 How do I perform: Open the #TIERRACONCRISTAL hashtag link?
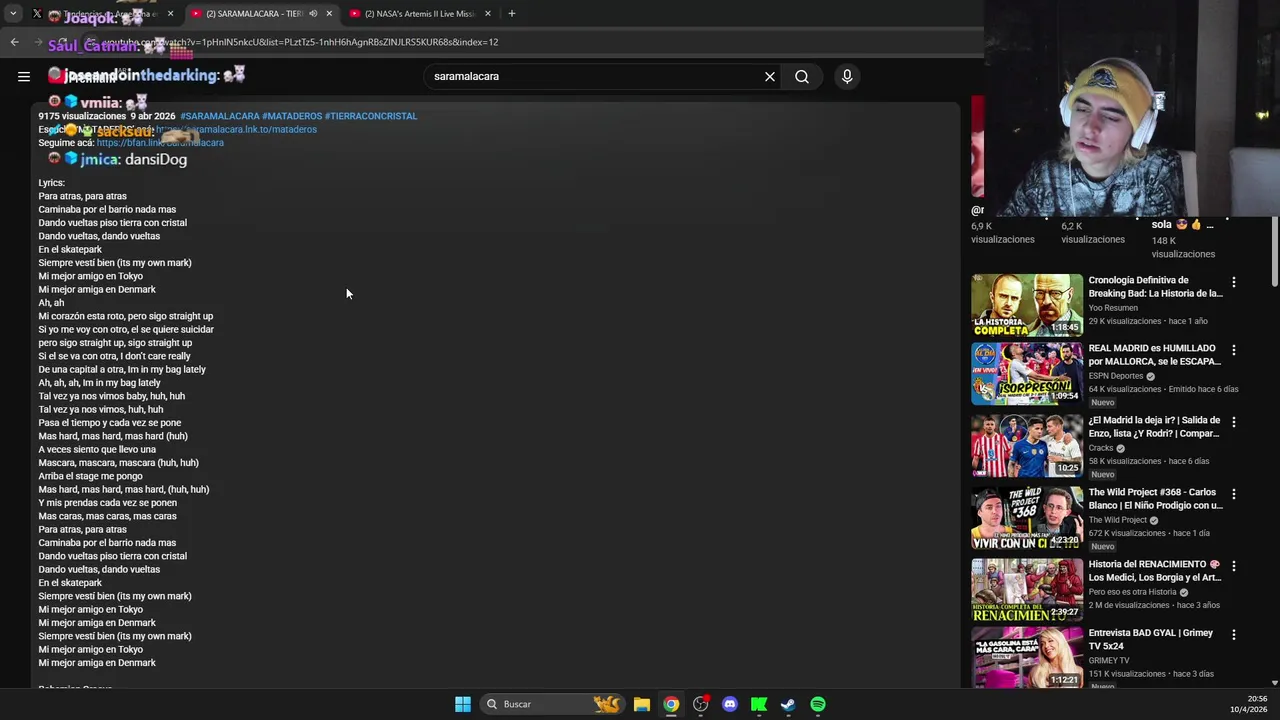[x=371, y=116]
